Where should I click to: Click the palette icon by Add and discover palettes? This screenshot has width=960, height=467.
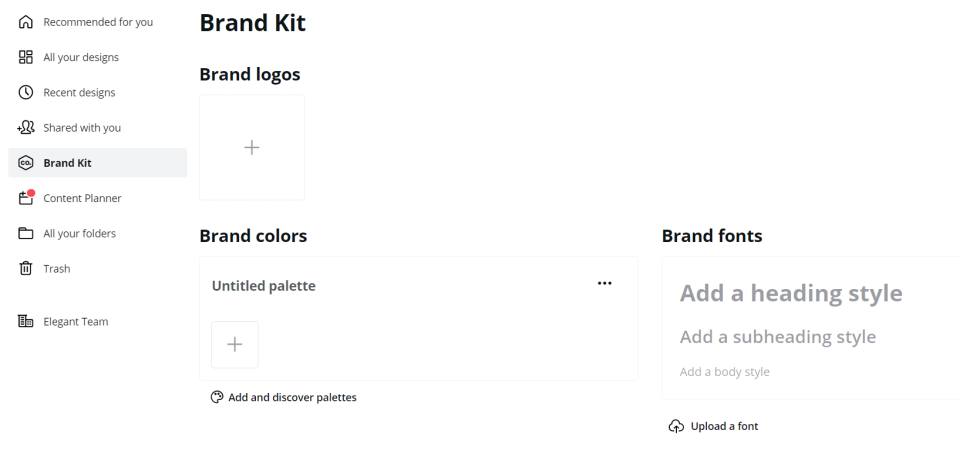point(217,397)
